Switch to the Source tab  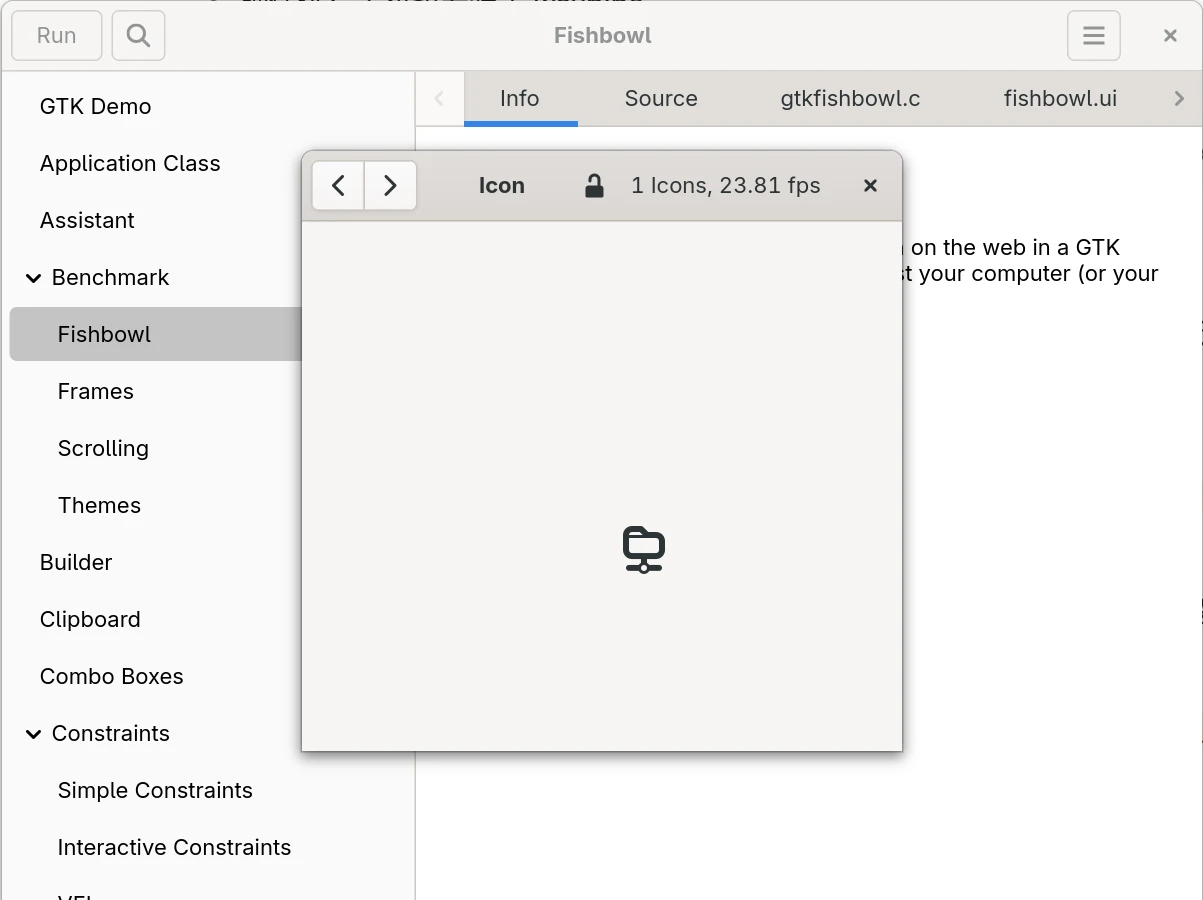[x=660, y=99]
